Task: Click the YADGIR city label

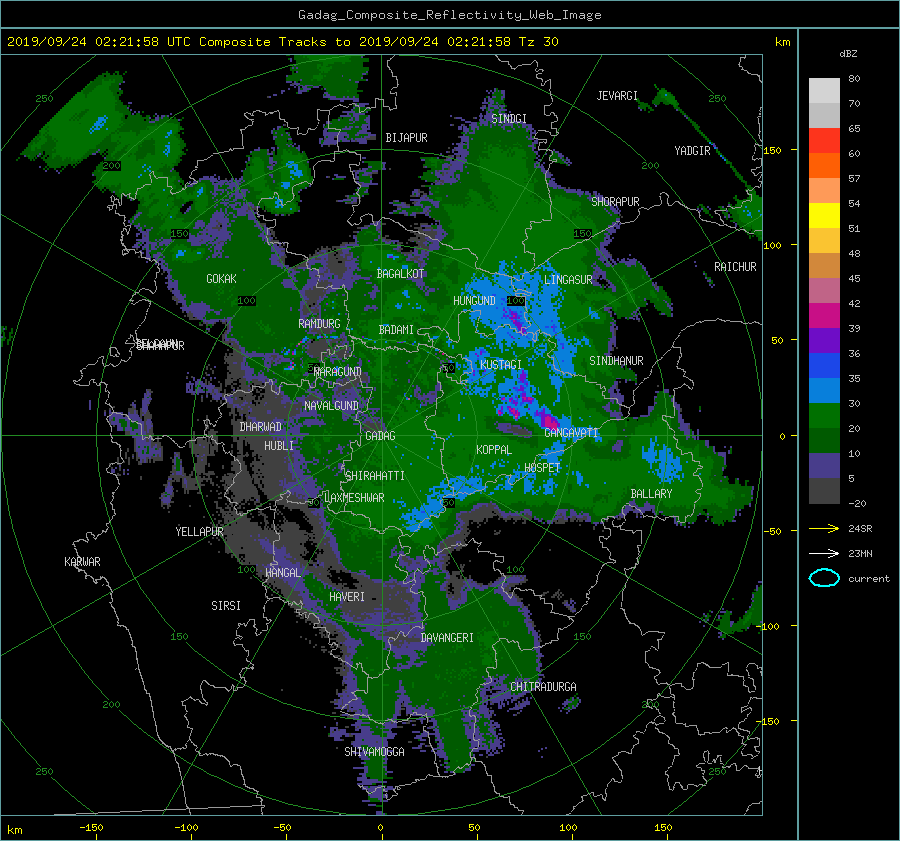Action: tap(692, 150)
